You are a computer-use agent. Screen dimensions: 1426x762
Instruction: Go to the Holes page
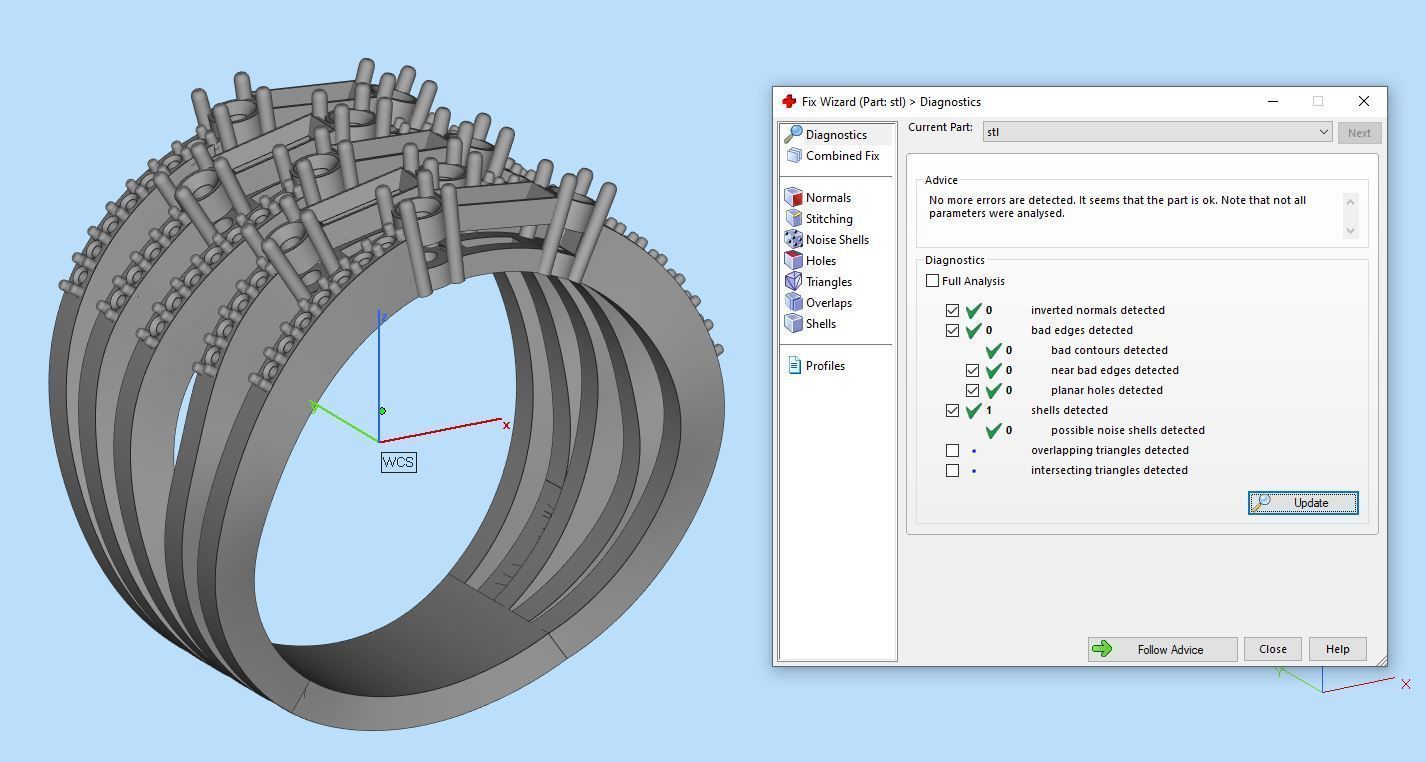point(821,261)
